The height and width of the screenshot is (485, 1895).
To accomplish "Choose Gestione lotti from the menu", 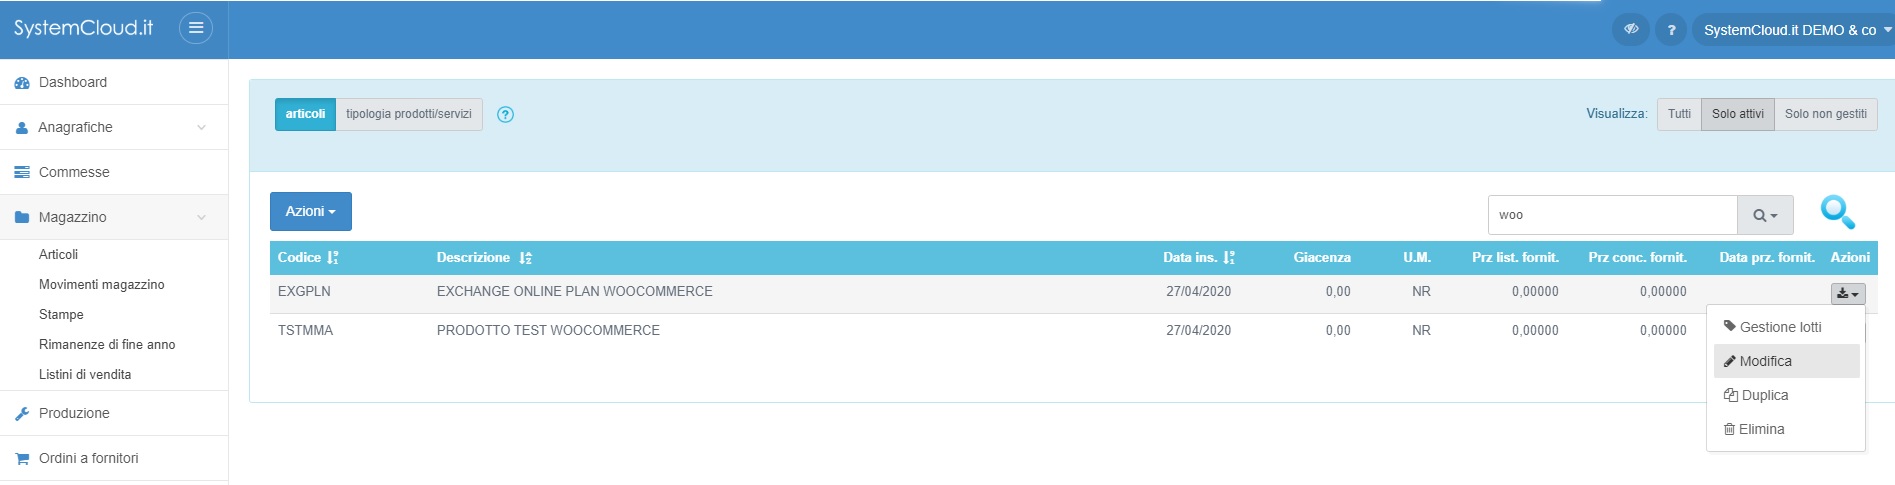I will [1786, 327].
